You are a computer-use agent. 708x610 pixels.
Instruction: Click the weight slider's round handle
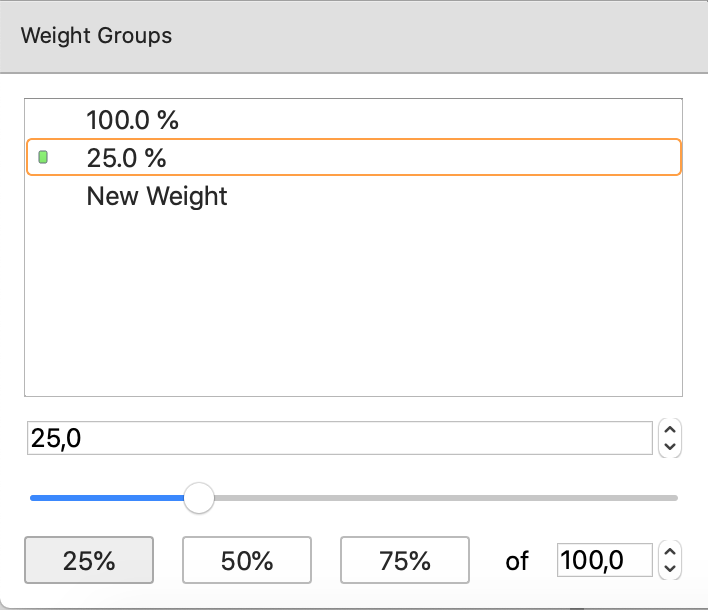click(200, 498)
